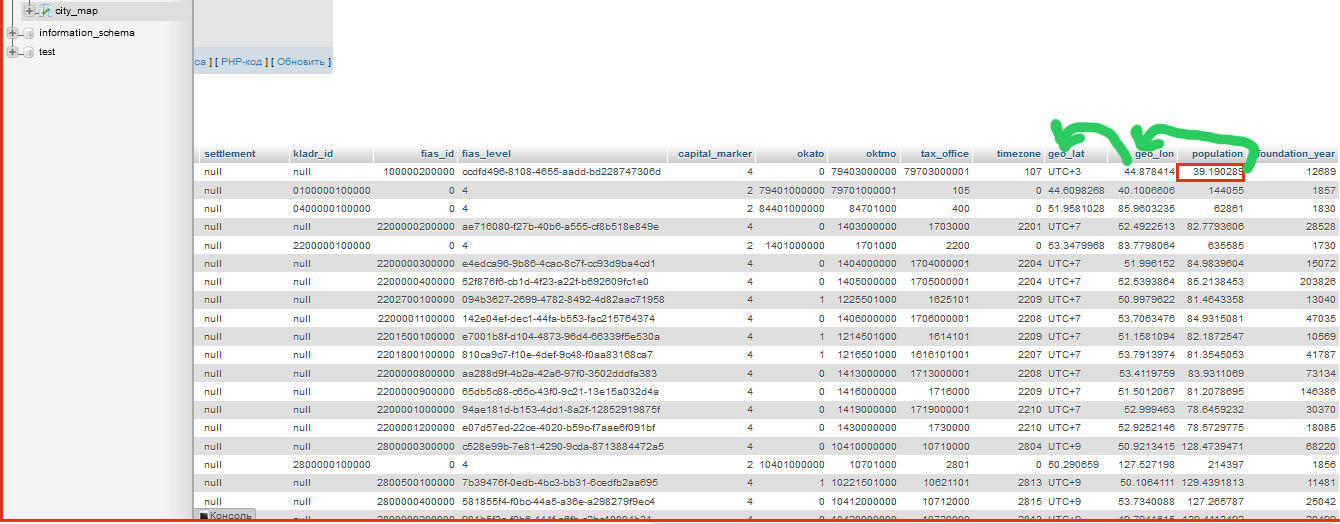Select the information_schema database
The width and height of the screenshot is (1340, 524).
pyautogui.click(x=87, y=33)
